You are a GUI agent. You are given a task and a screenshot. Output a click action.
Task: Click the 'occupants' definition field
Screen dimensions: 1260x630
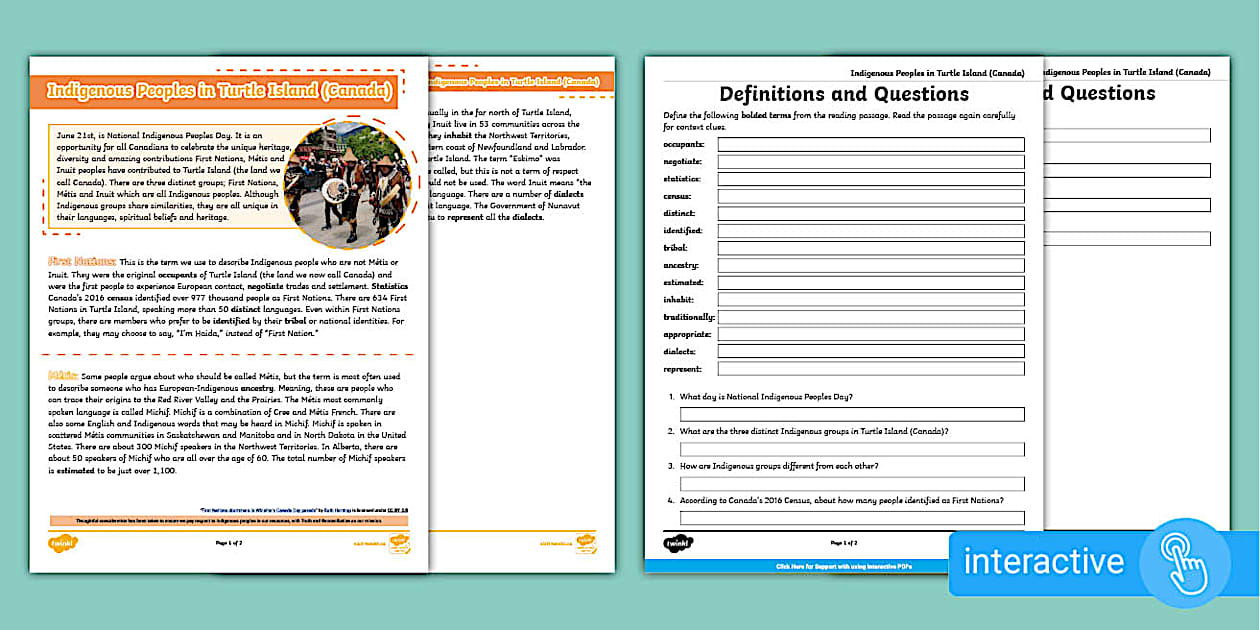tap(870, 145)
